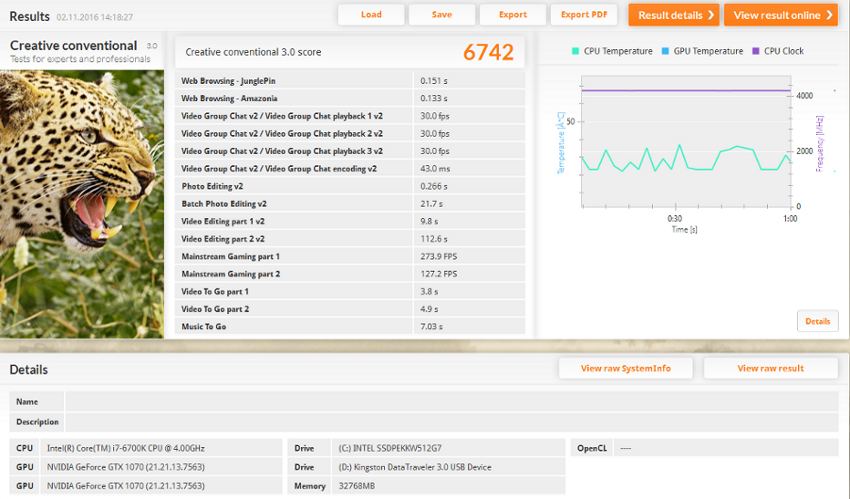The image size is (850, 499).
Task: Select Video Group Chat playback 3 v2 row
Action: pos(350,151)
